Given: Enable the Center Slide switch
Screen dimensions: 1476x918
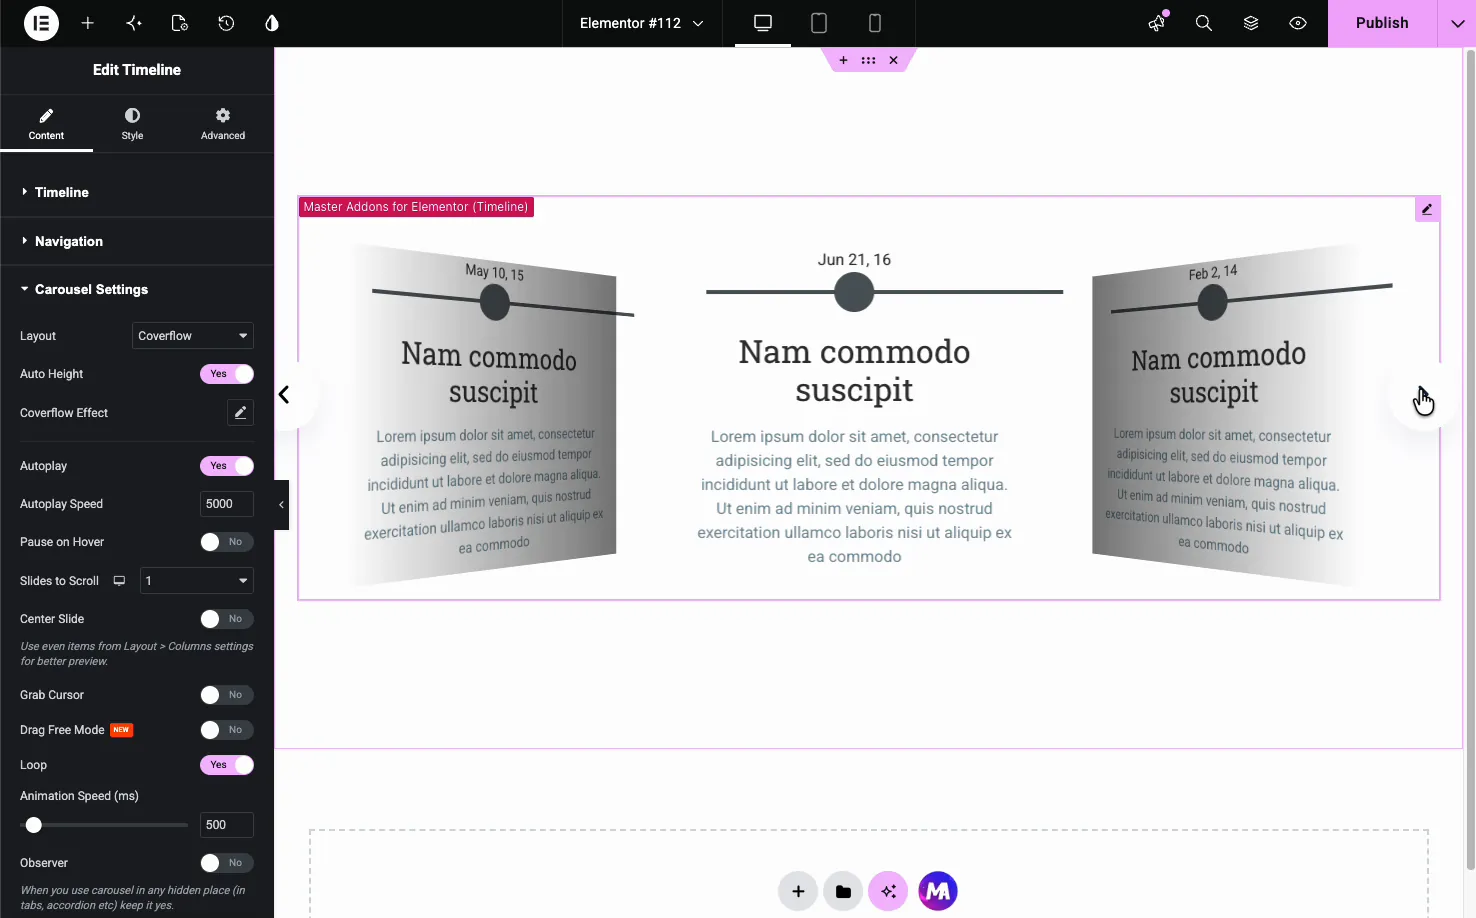Looking at the screenshot, I should (x=227, y=619).
